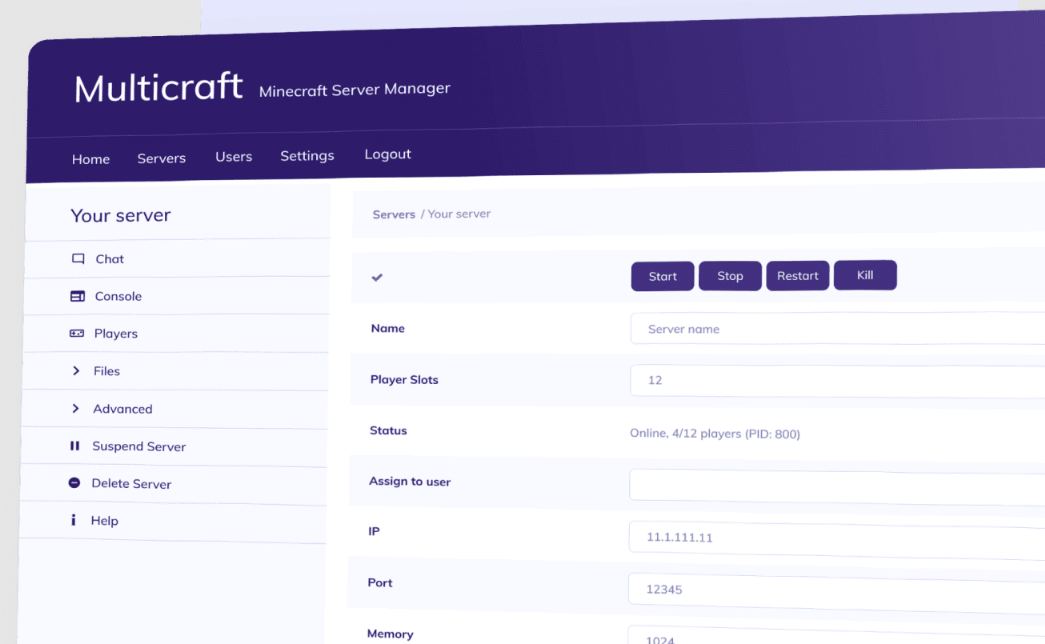Click the Servers breadcrumb link

(393, 215)
